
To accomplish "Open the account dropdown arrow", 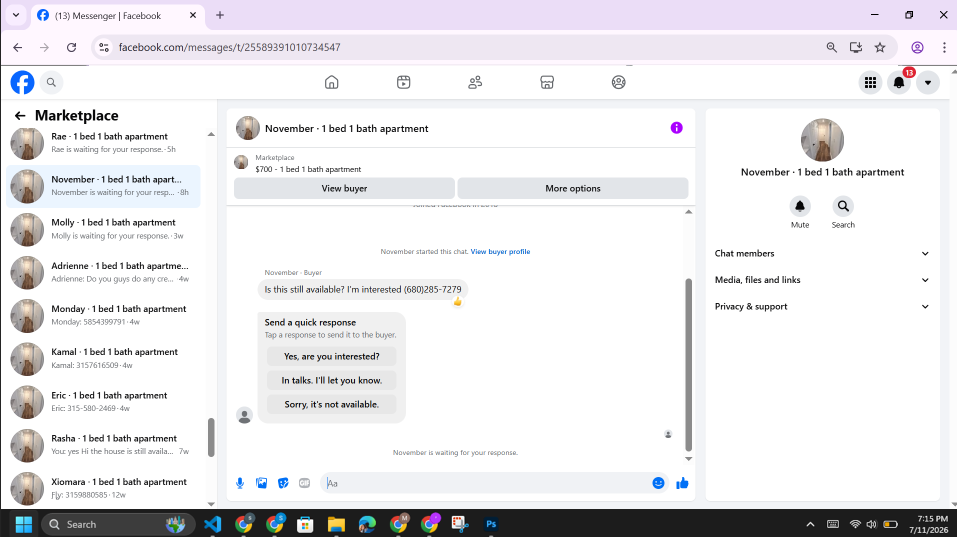I will click(x=928, y=82).
